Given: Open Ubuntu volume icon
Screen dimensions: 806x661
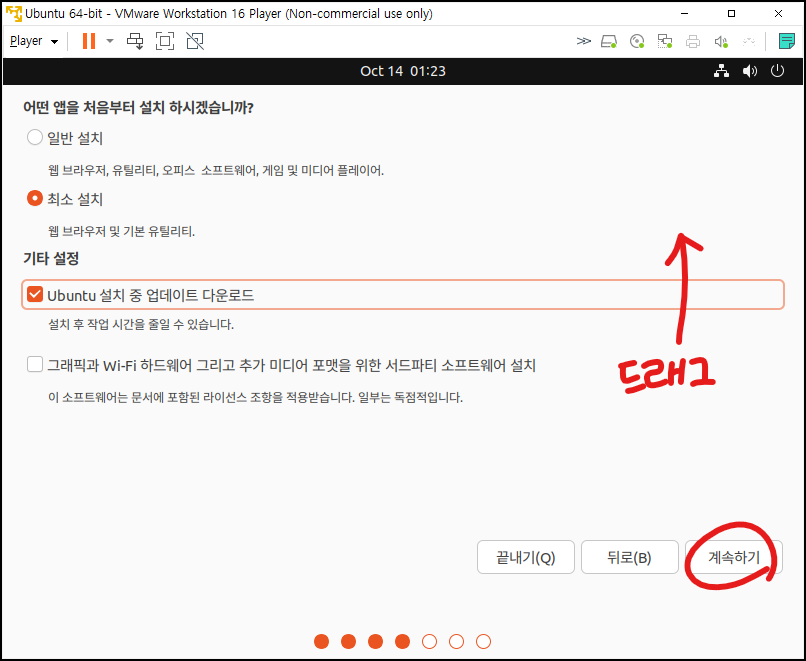Looking at the screenshot, I should 750,71.
